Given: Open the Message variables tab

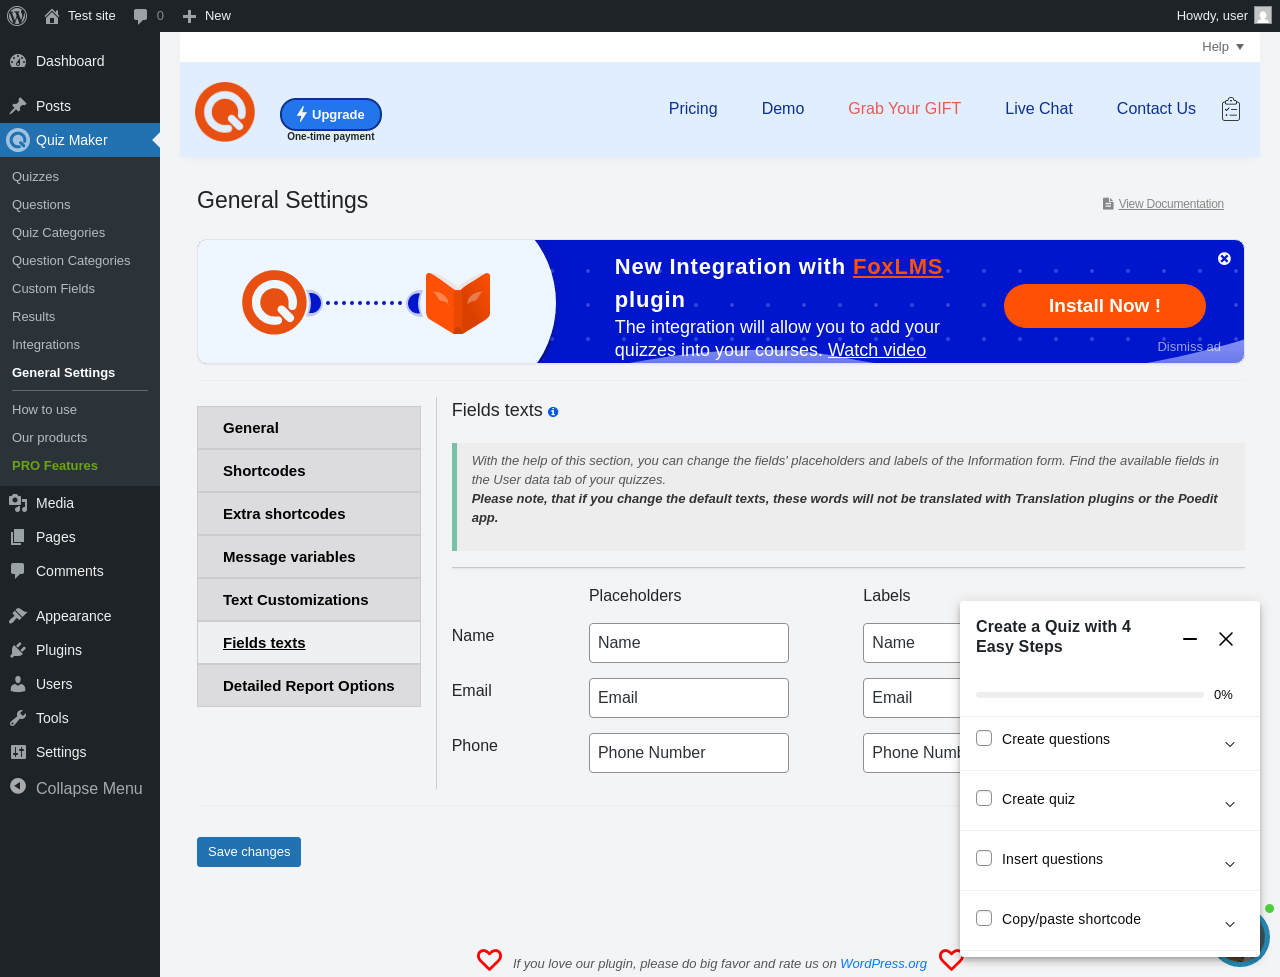Looking at the screenshot, I should (309, 557).
